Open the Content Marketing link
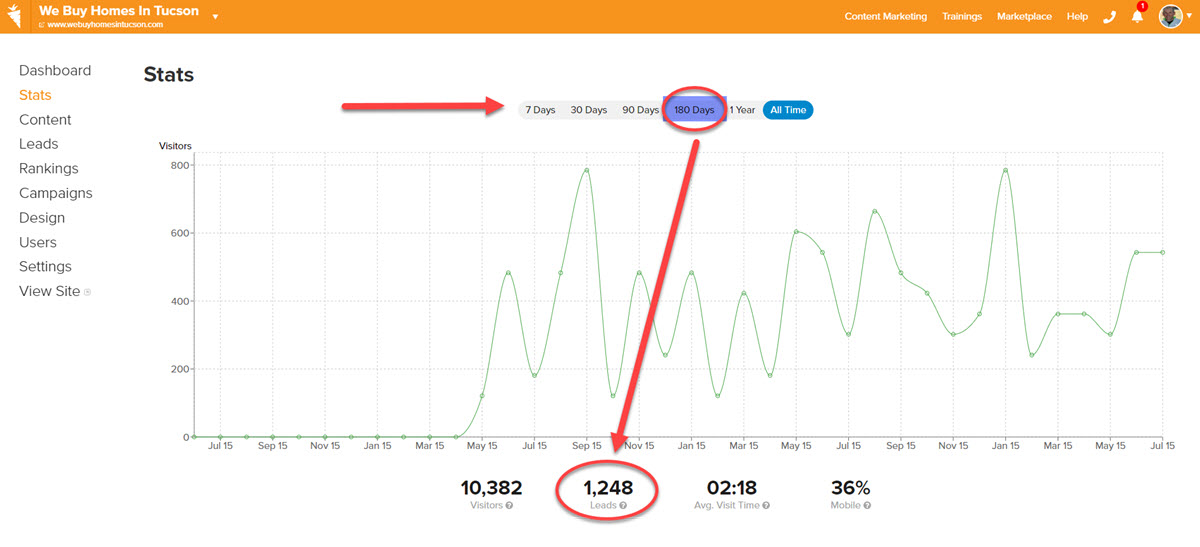 (x=885, y=17)
